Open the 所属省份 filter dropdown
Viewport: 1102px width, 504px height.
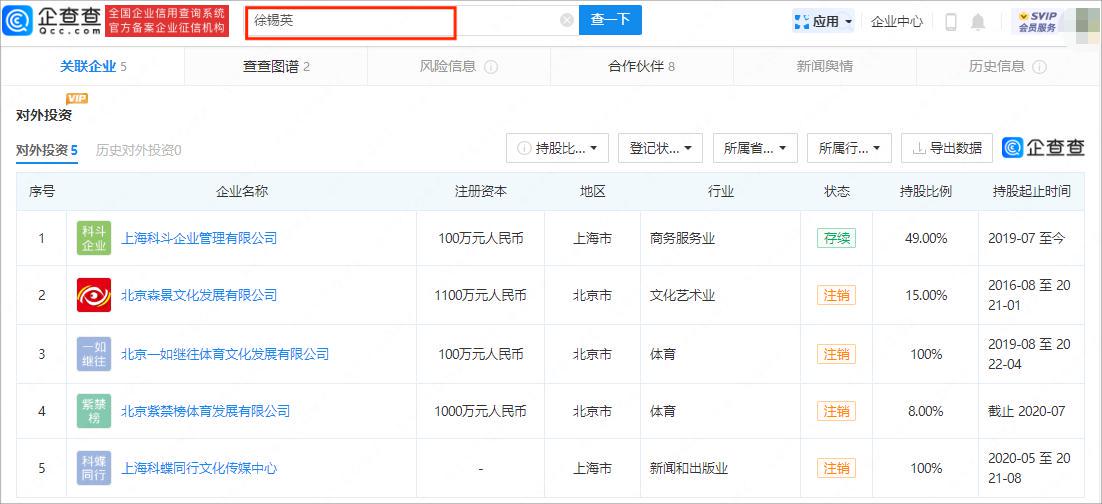pos(755,148)
